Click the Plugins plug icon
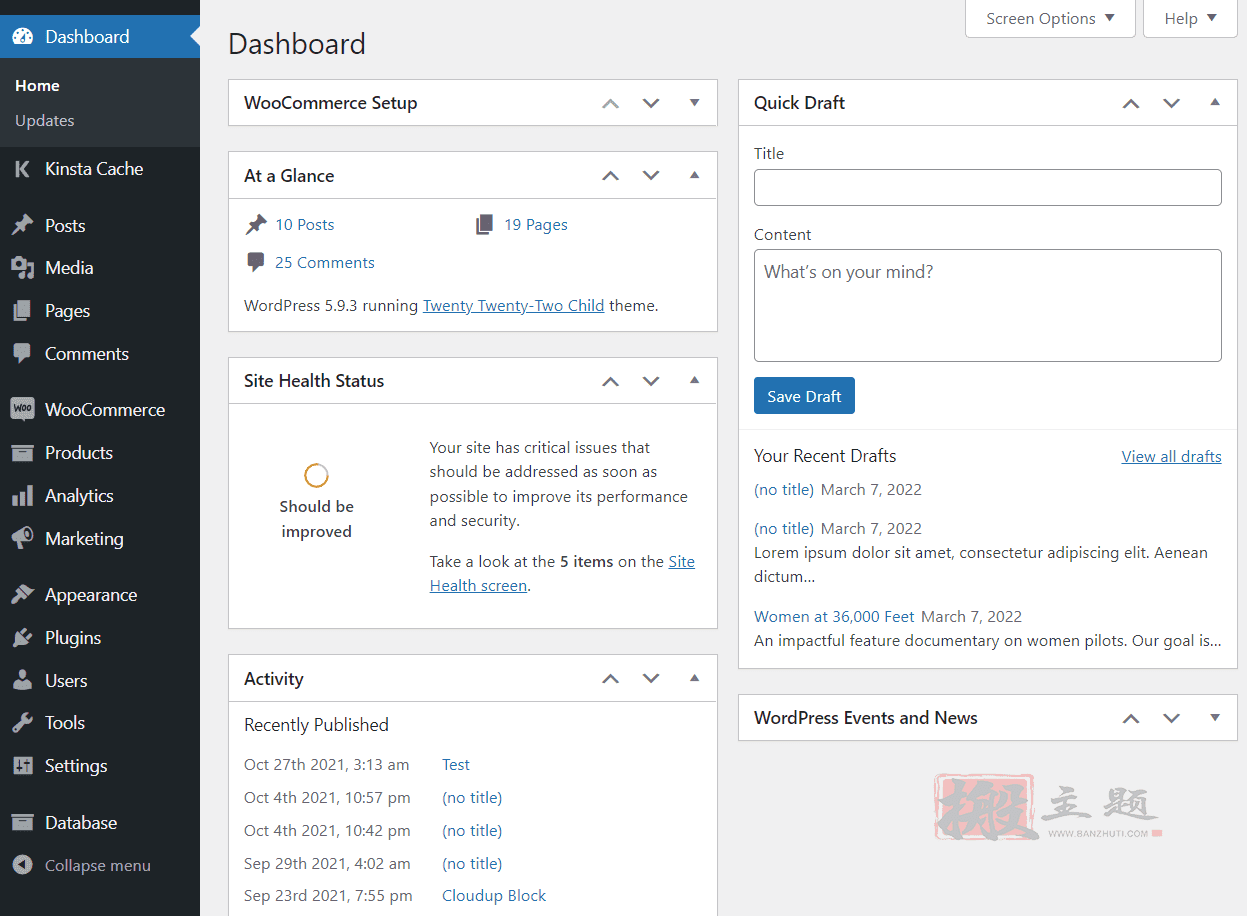 tap(22, 638)
